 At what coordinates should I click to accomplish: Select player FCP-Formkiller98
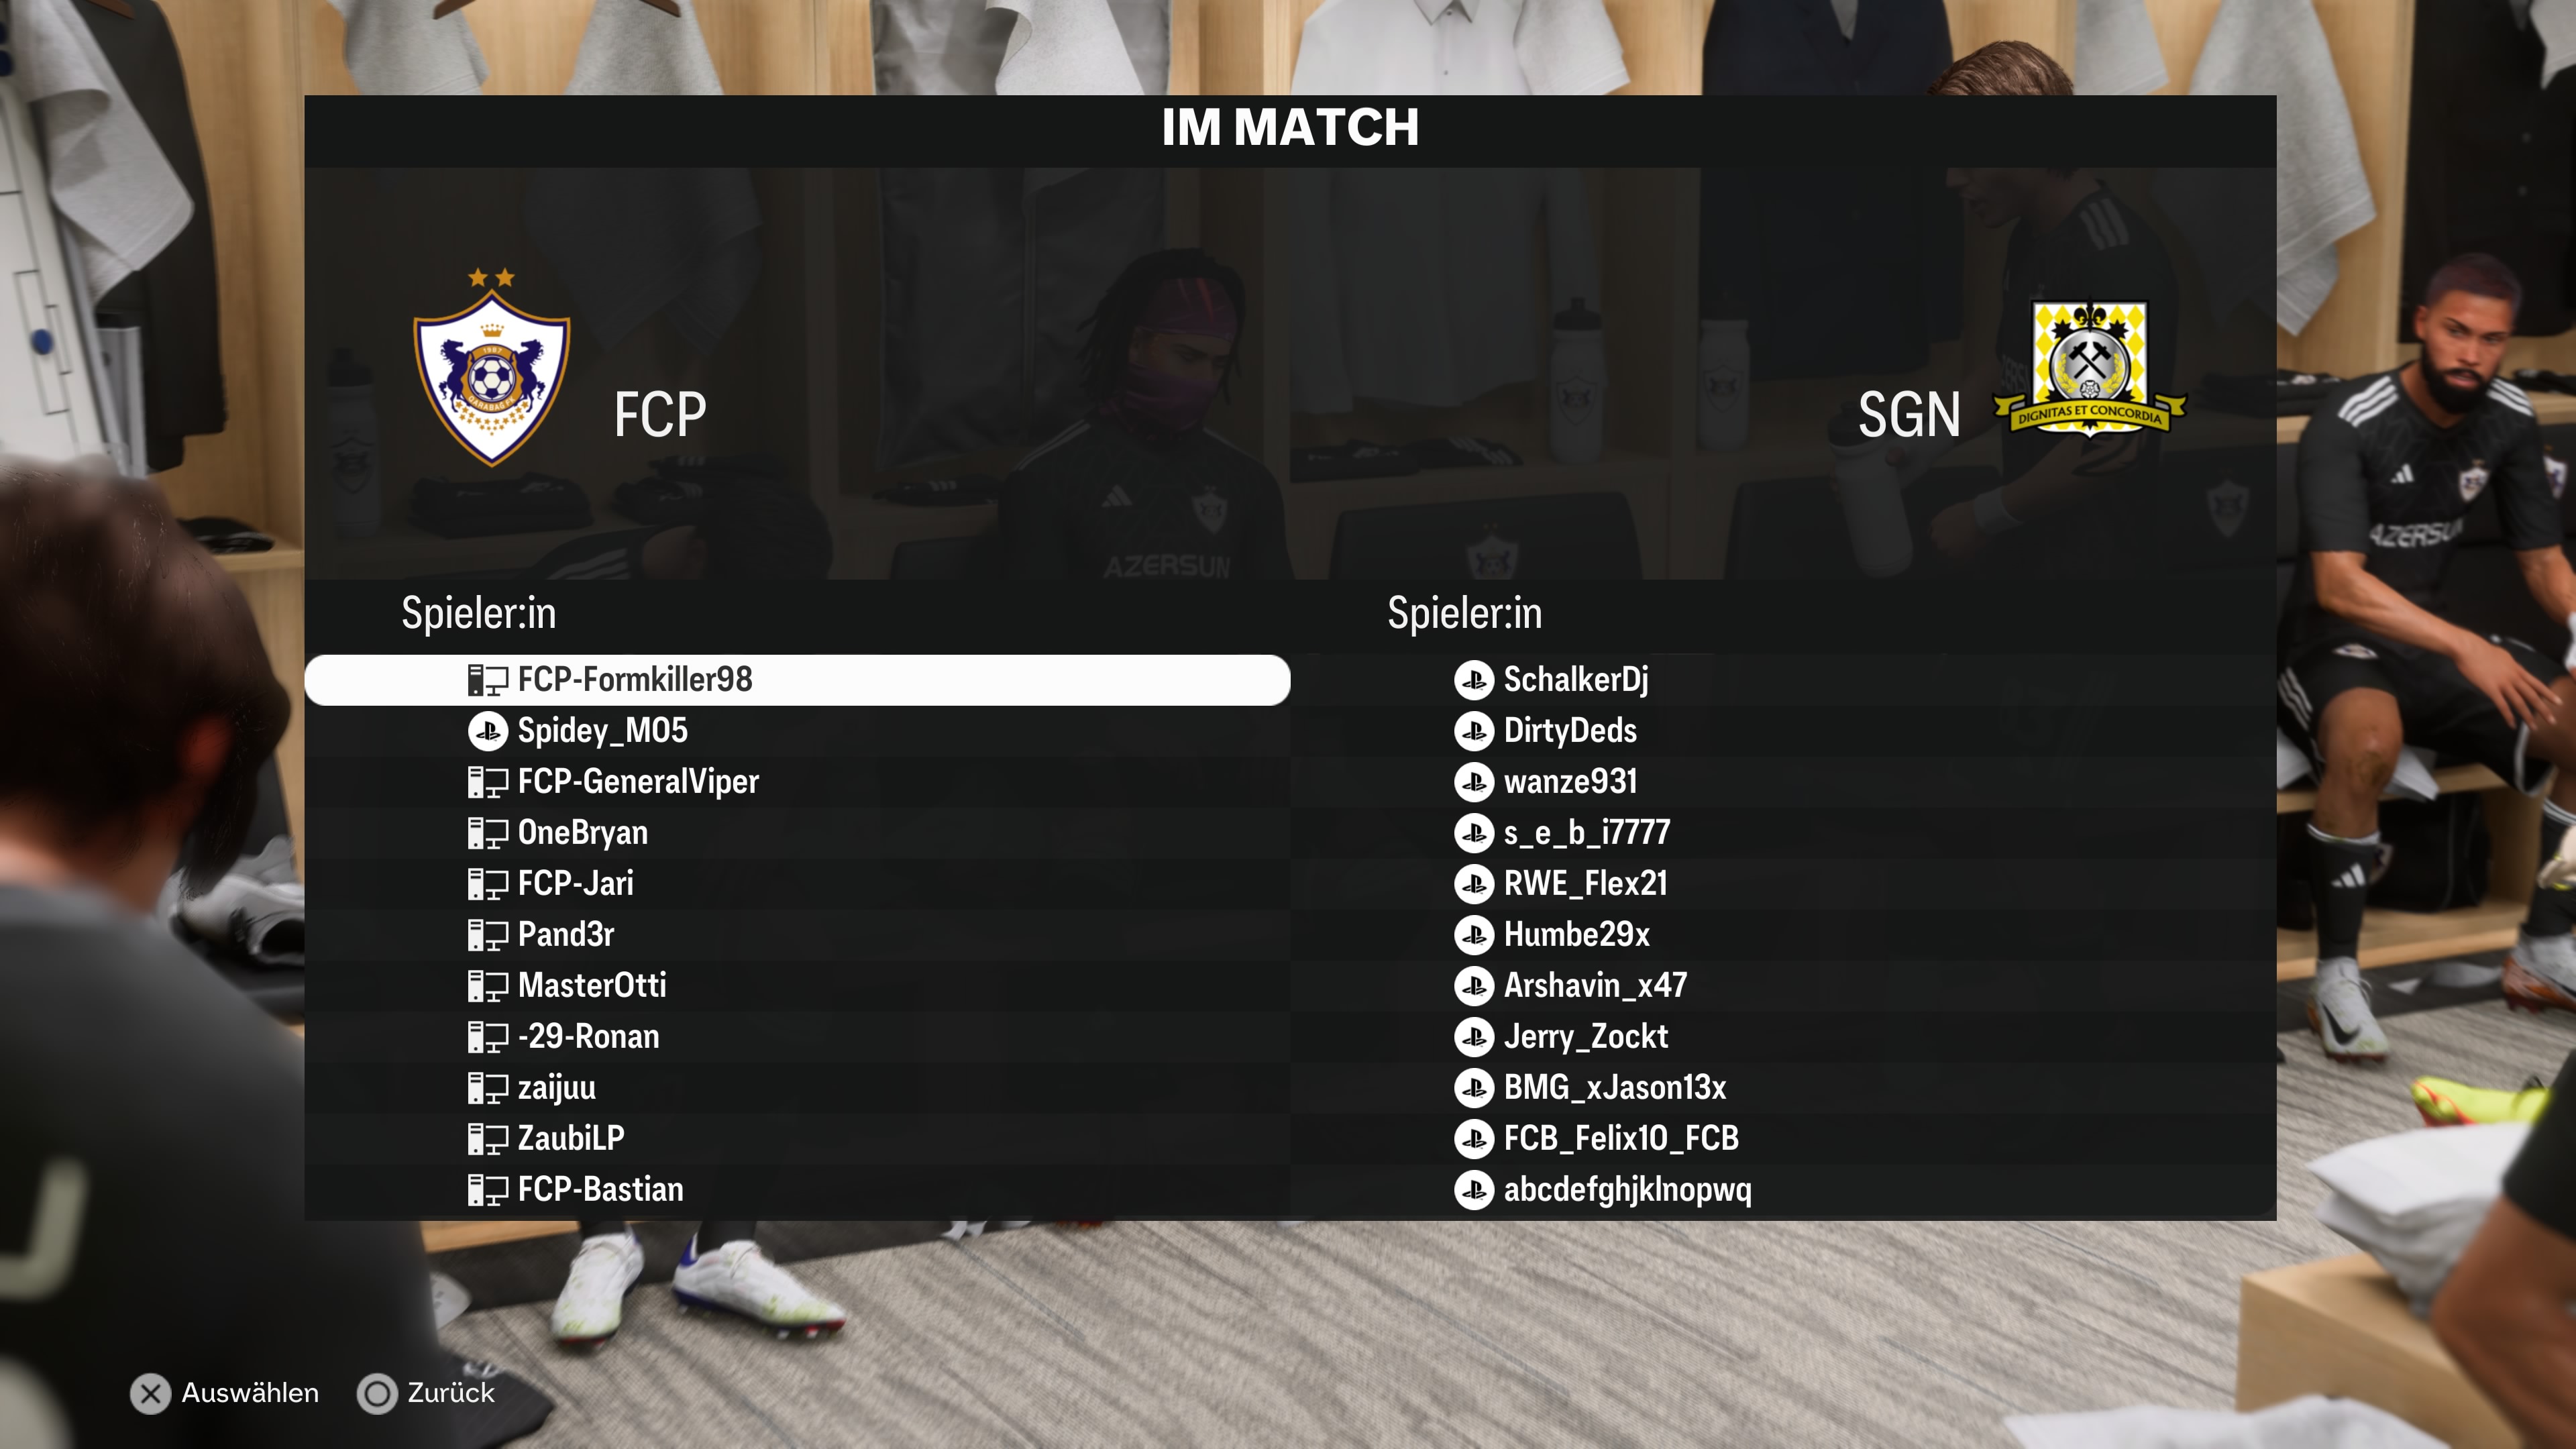click(x=797, y=680)
